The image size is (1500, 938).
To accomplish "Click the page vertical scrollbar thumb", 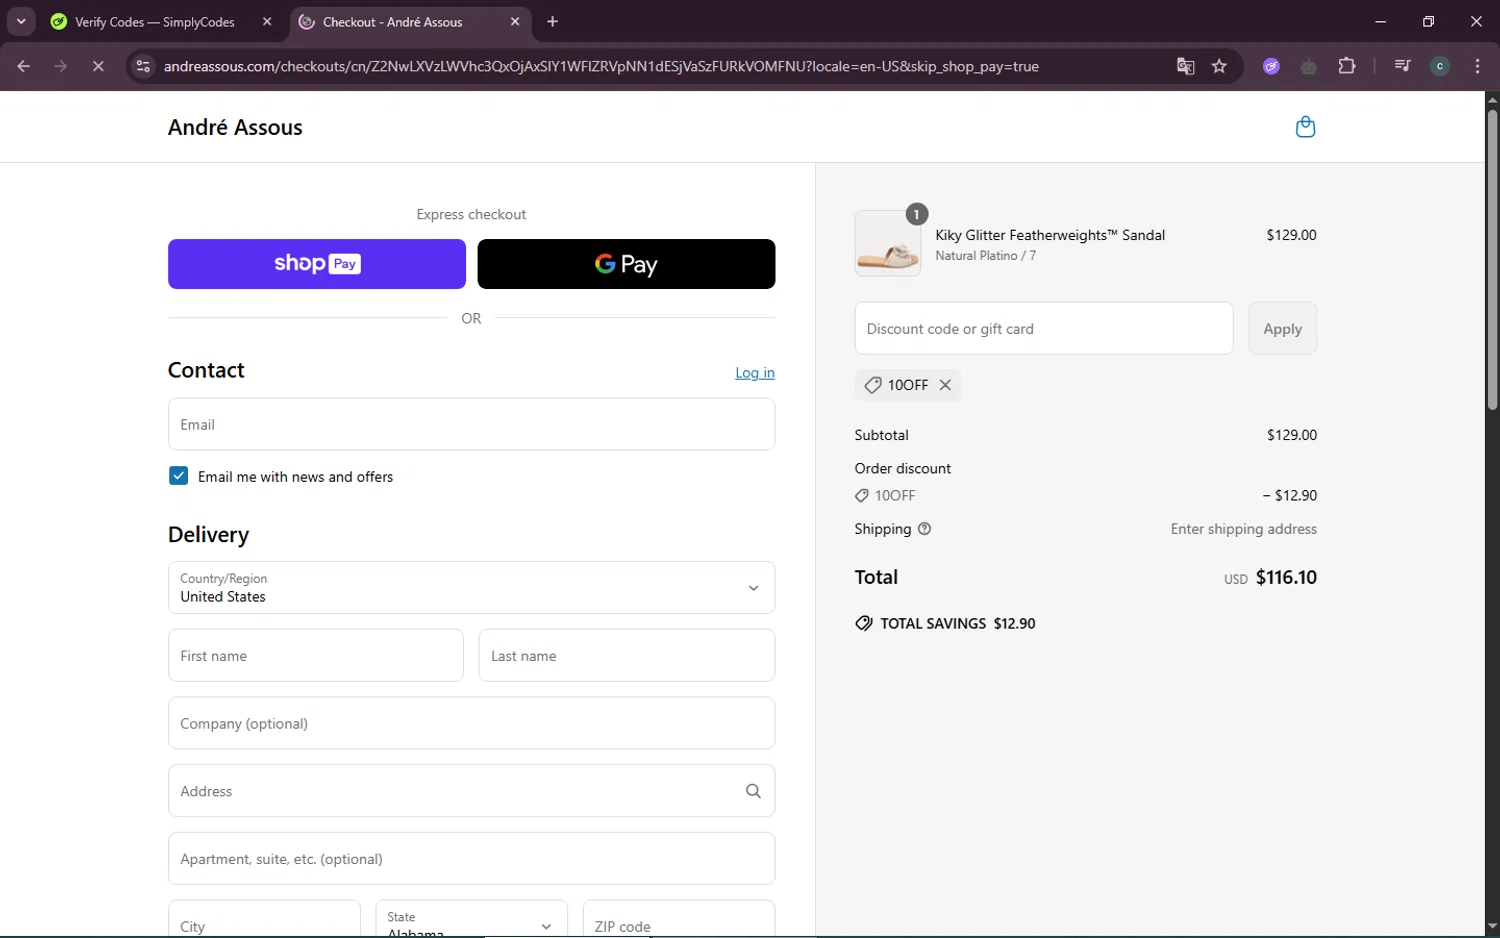I will coord(1492,259).
